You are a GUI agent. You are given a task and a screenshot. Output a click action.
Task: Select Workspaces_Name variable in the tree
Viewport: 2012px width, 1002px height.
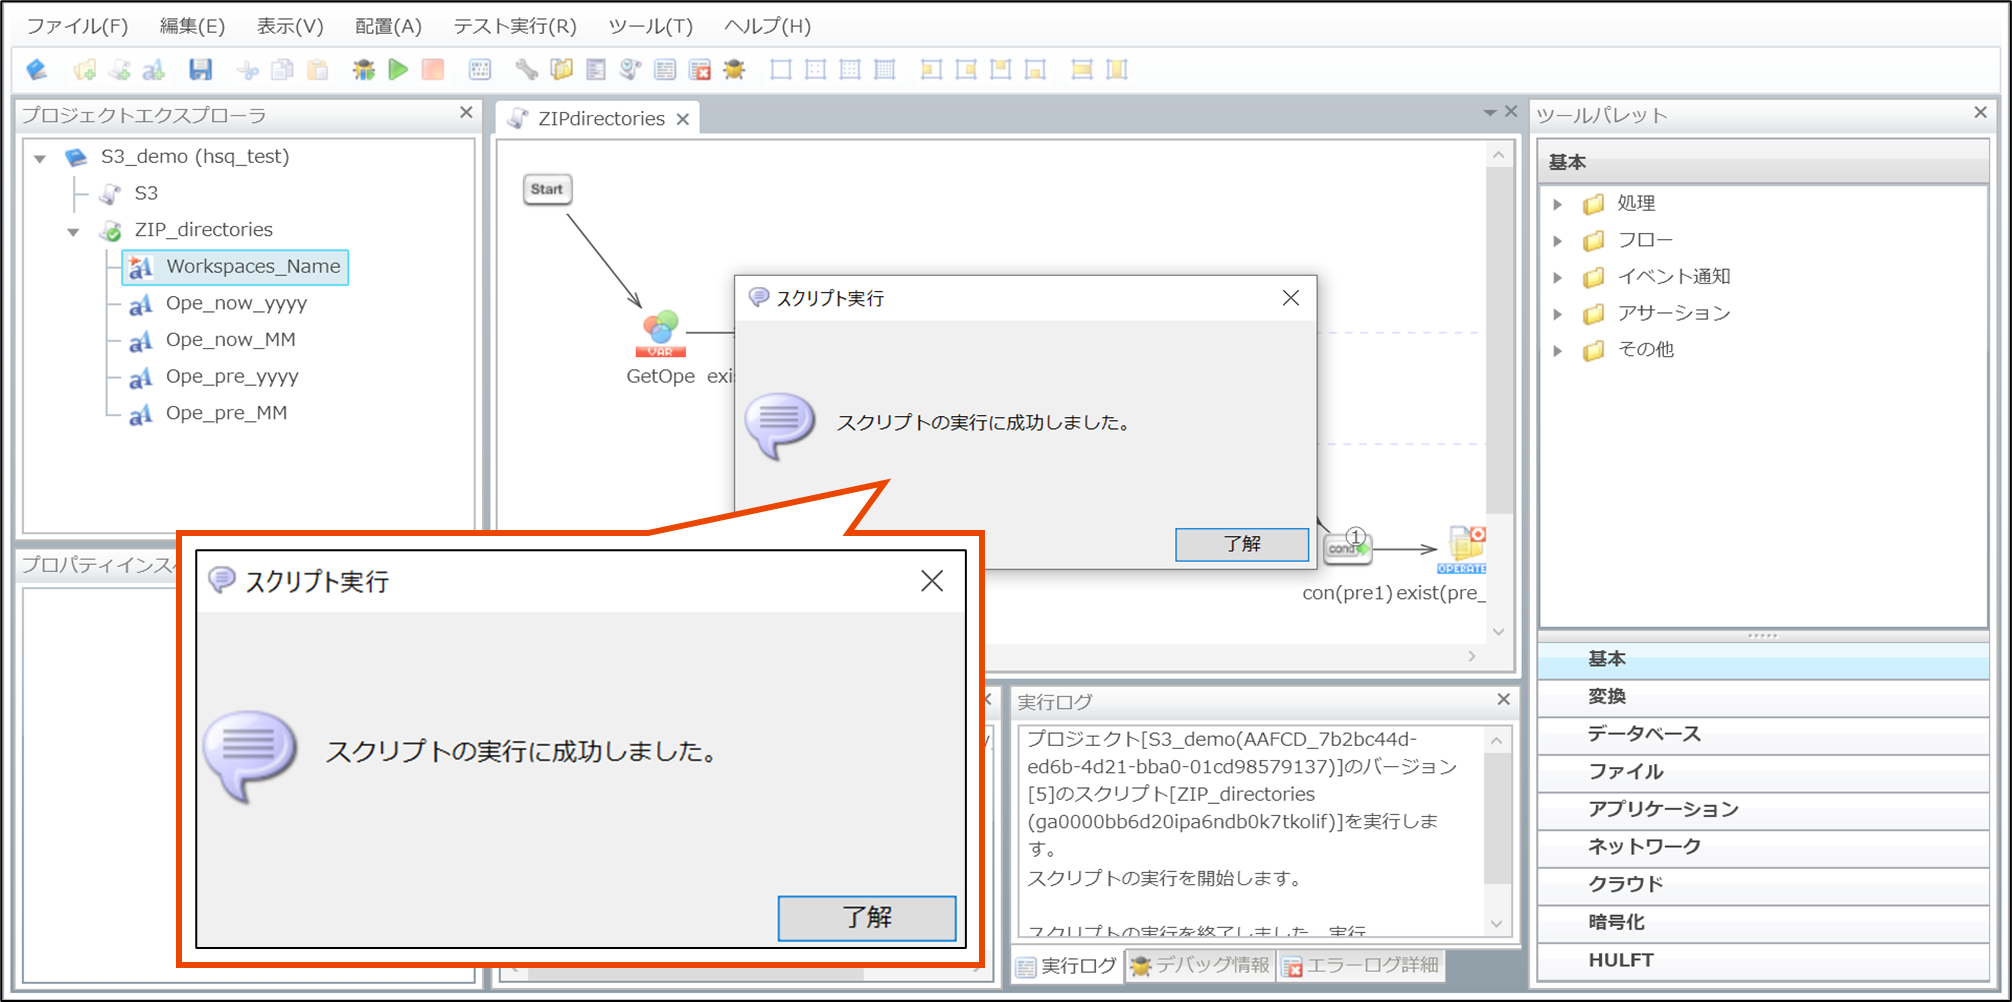(235, 267)
